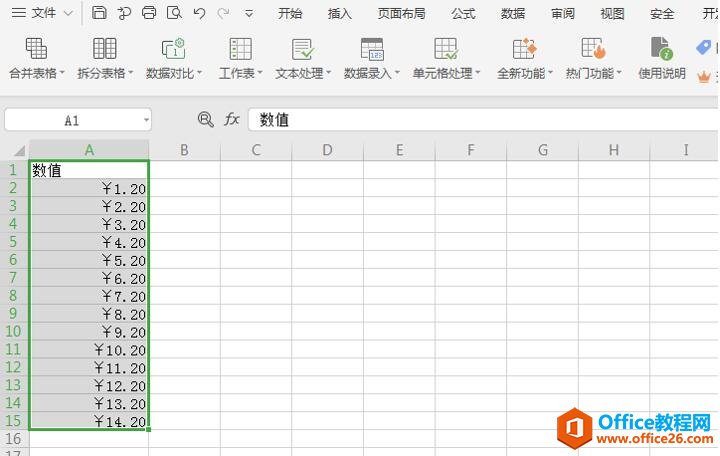Select cell with ¥3.20
The image size is (720, 456).
click(89, 224)
